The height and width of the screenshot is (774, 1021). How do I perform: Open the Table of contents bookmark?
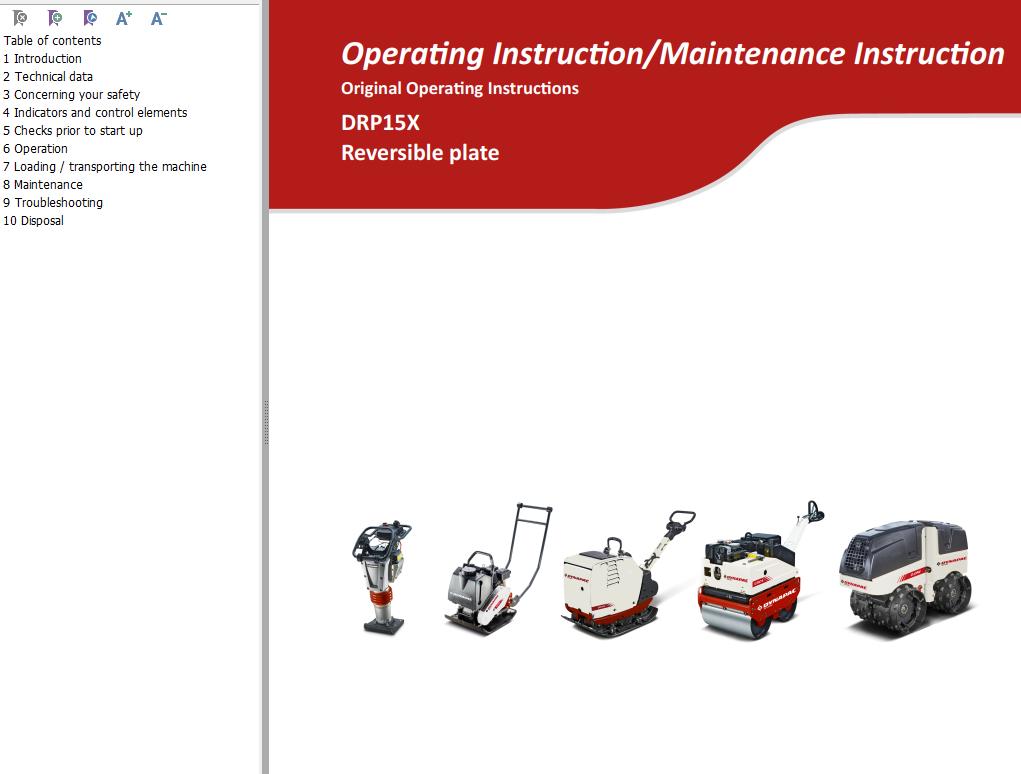[53, 40]
